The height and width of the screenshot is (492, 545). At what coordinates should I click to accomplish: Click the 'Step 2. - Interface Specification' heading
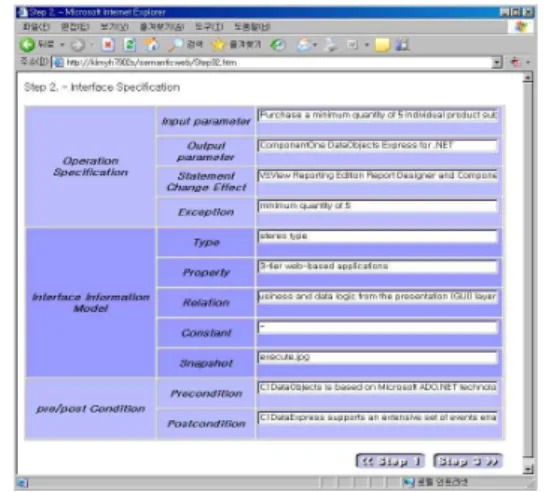(x=102, y=87)
